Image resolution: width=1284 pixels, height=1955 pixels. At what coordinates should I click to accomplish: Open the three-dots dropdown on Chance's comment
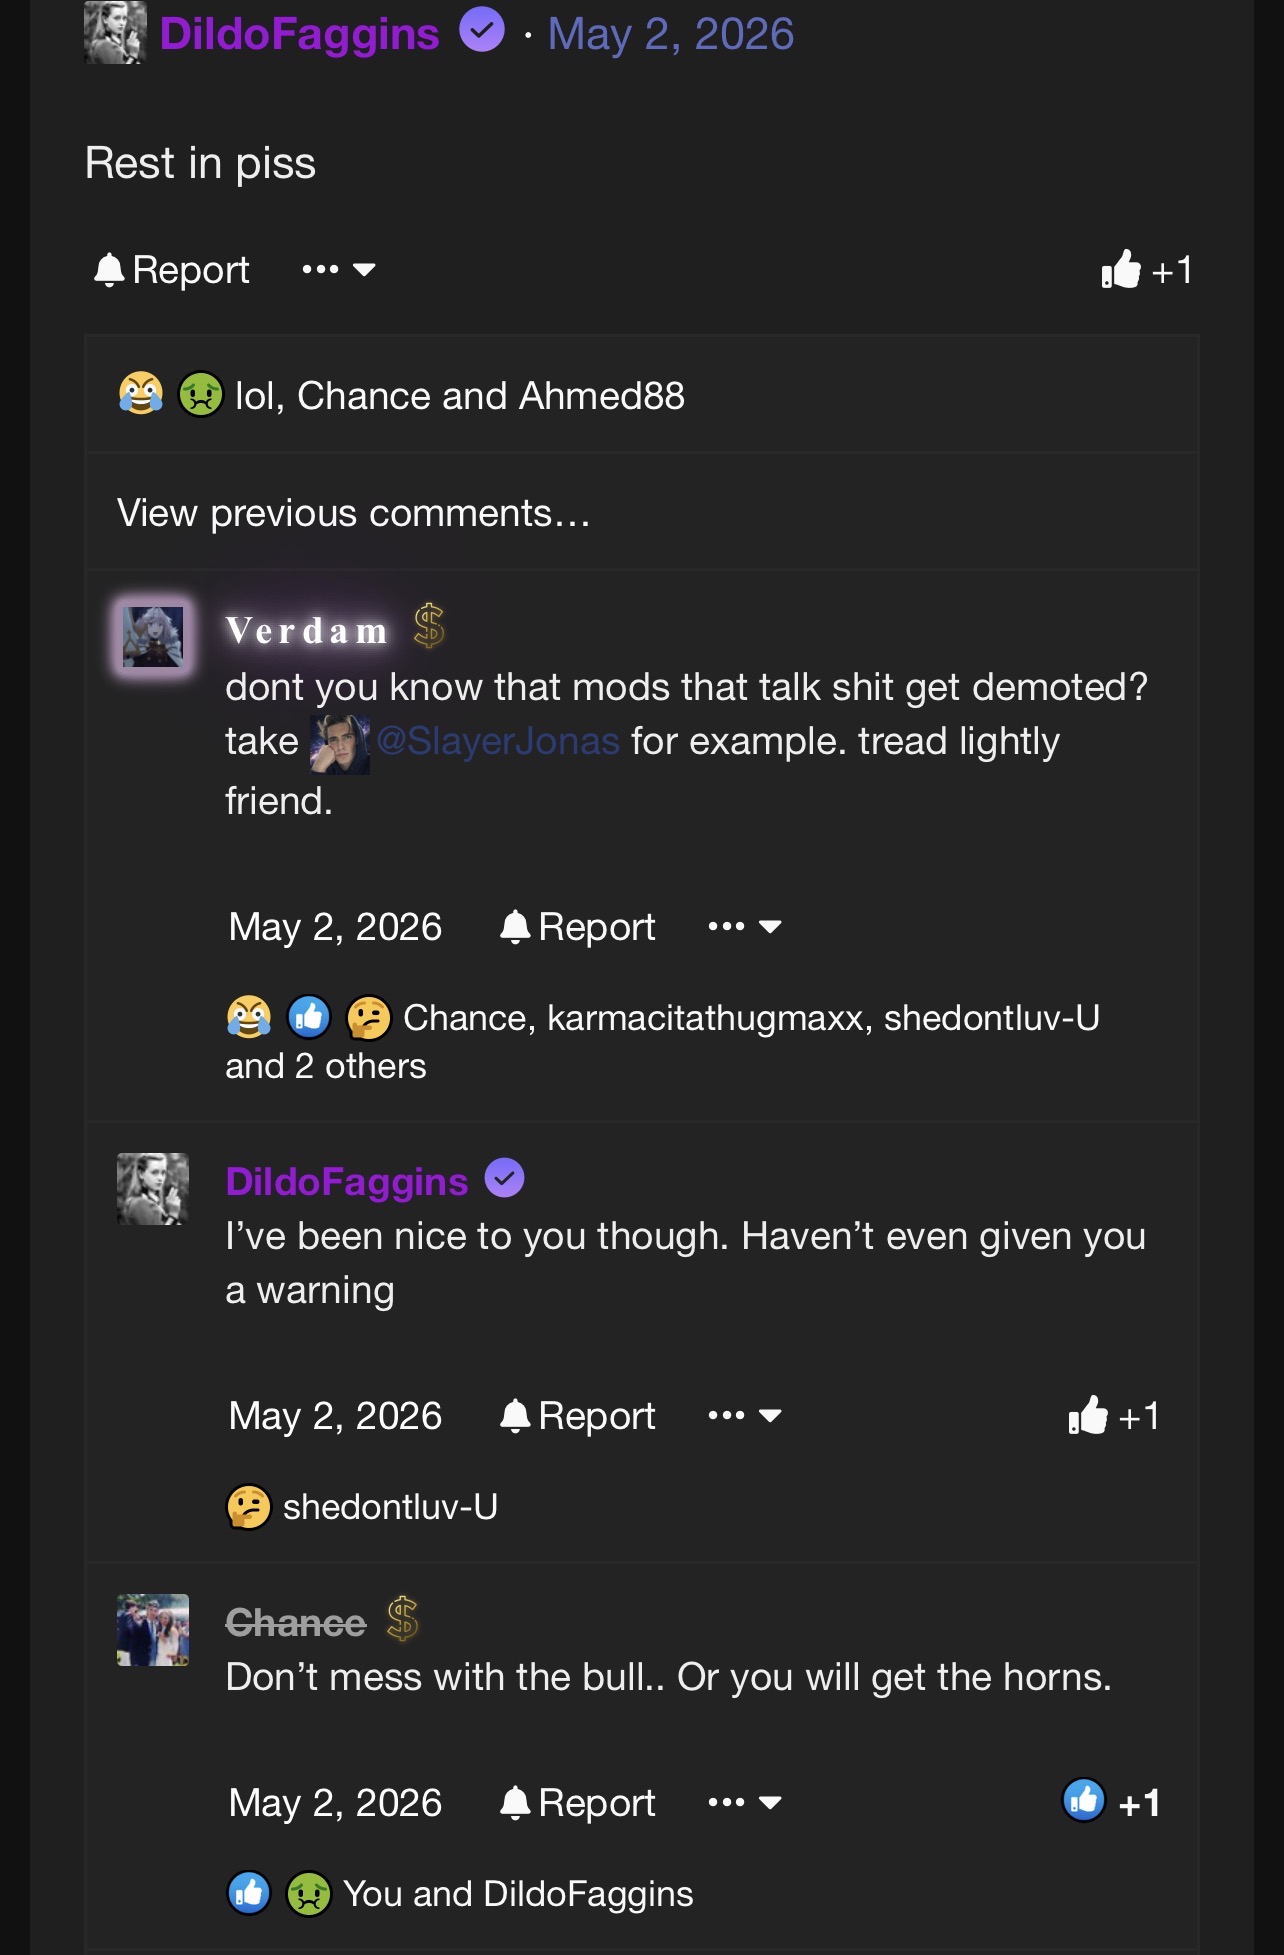pyautogui.click(x=744, y=1802)
